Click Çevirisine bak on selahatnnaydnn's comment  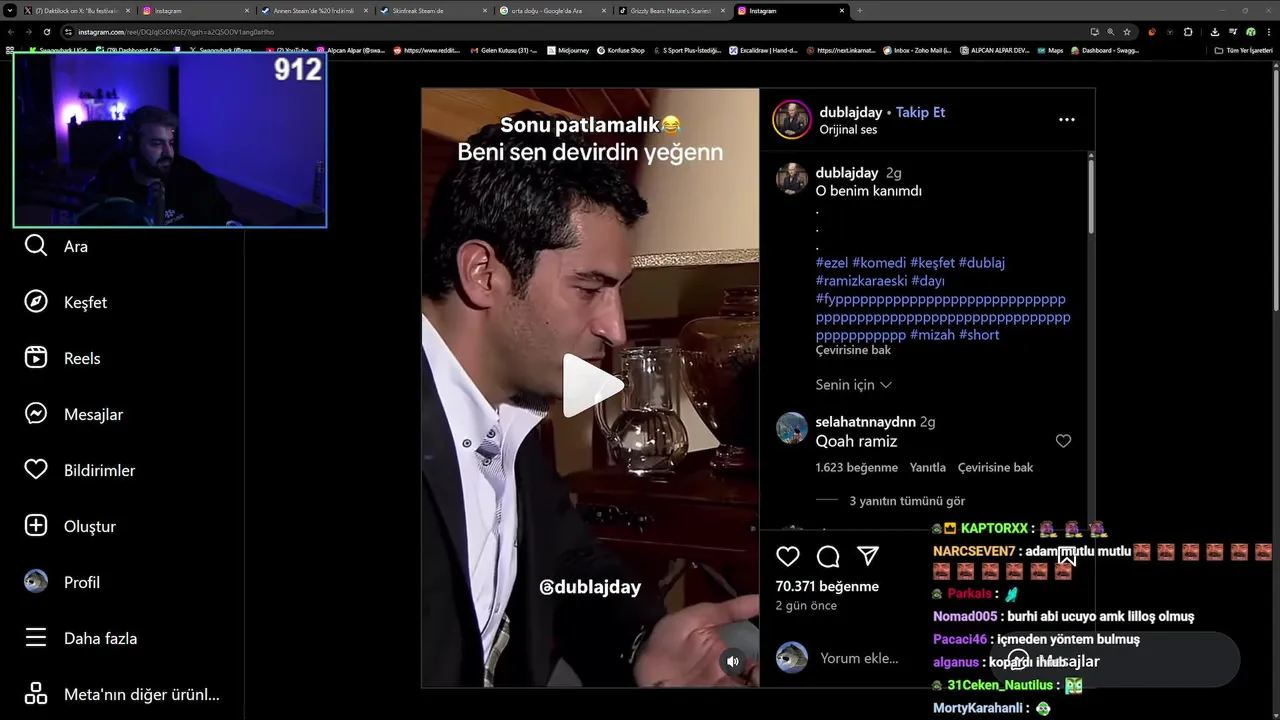tap(995, 467)
